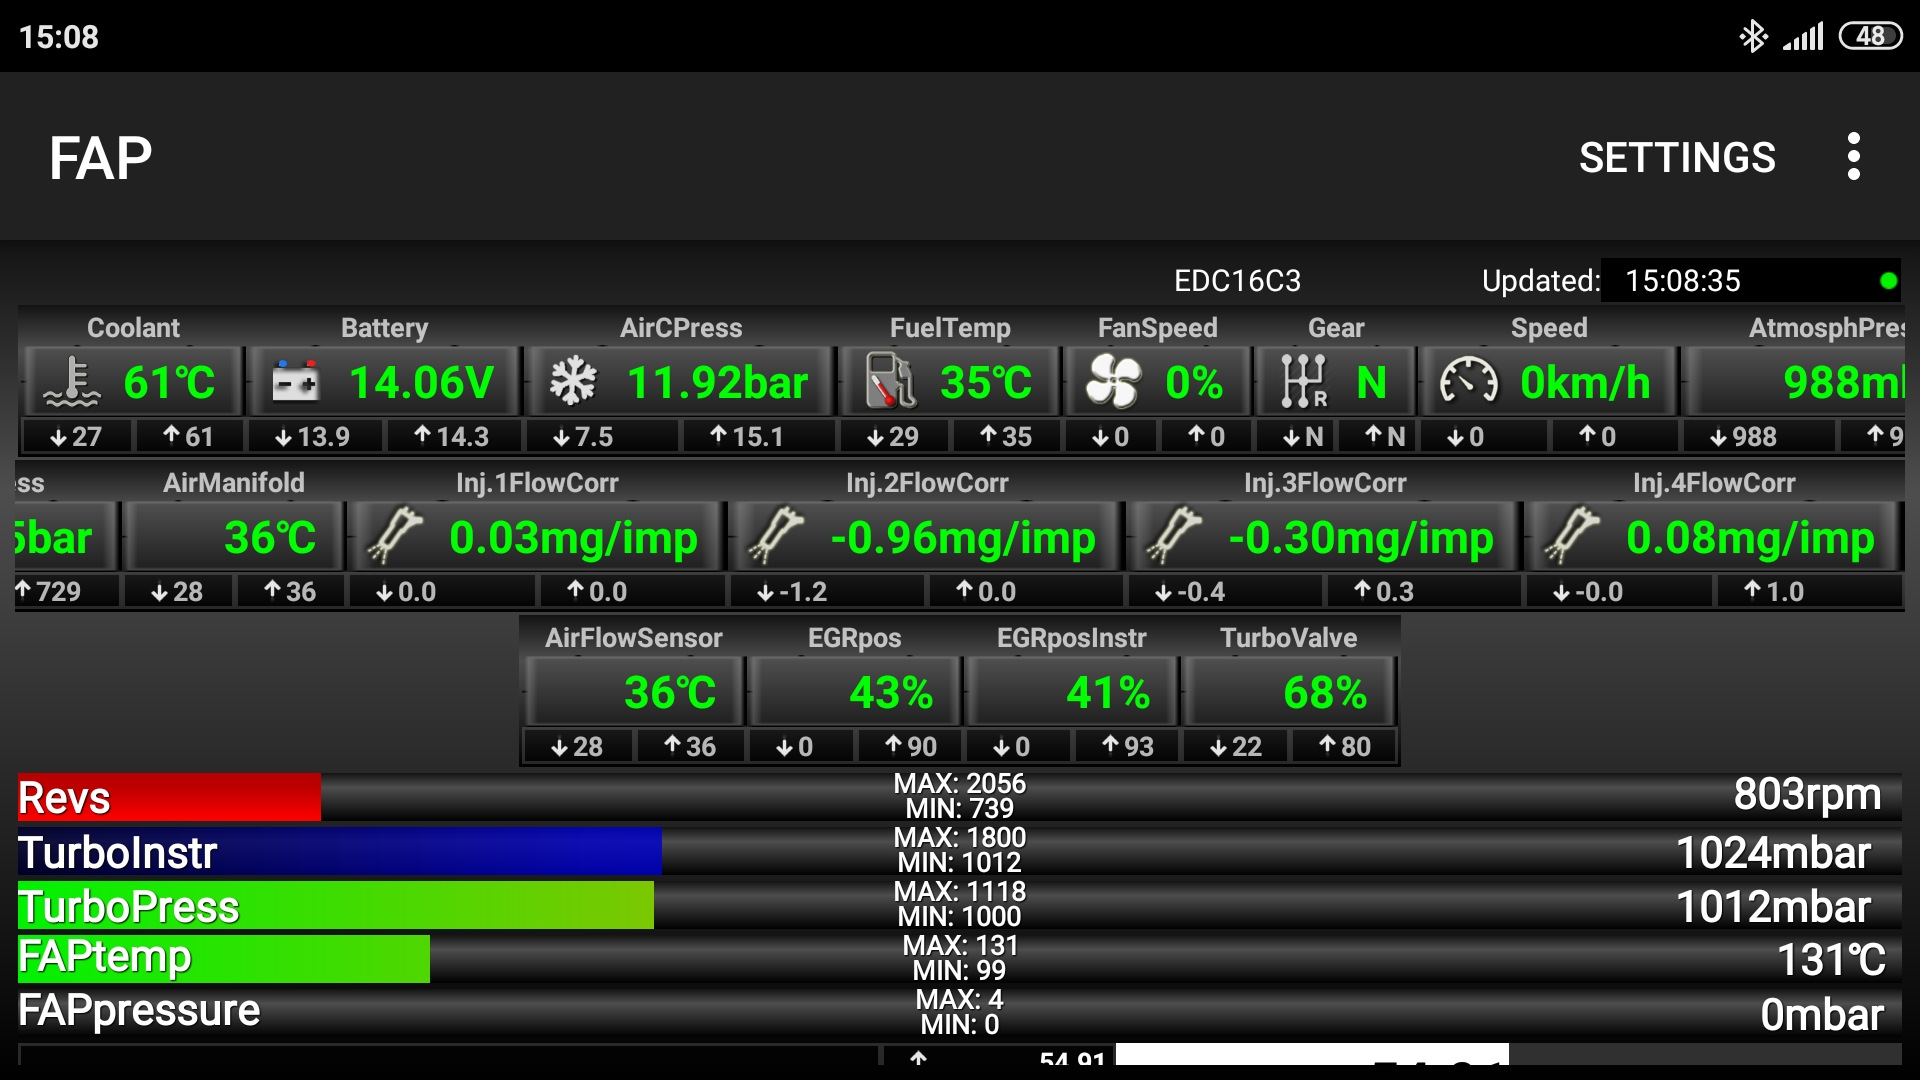
Task: Tap the FanSpeed fan icon
Action: tap(1113, 382)
